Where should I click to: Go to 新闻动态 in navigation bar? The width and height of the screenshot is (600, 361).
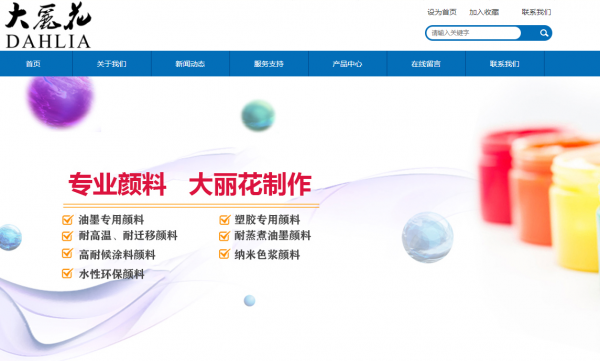click(190, 64)
